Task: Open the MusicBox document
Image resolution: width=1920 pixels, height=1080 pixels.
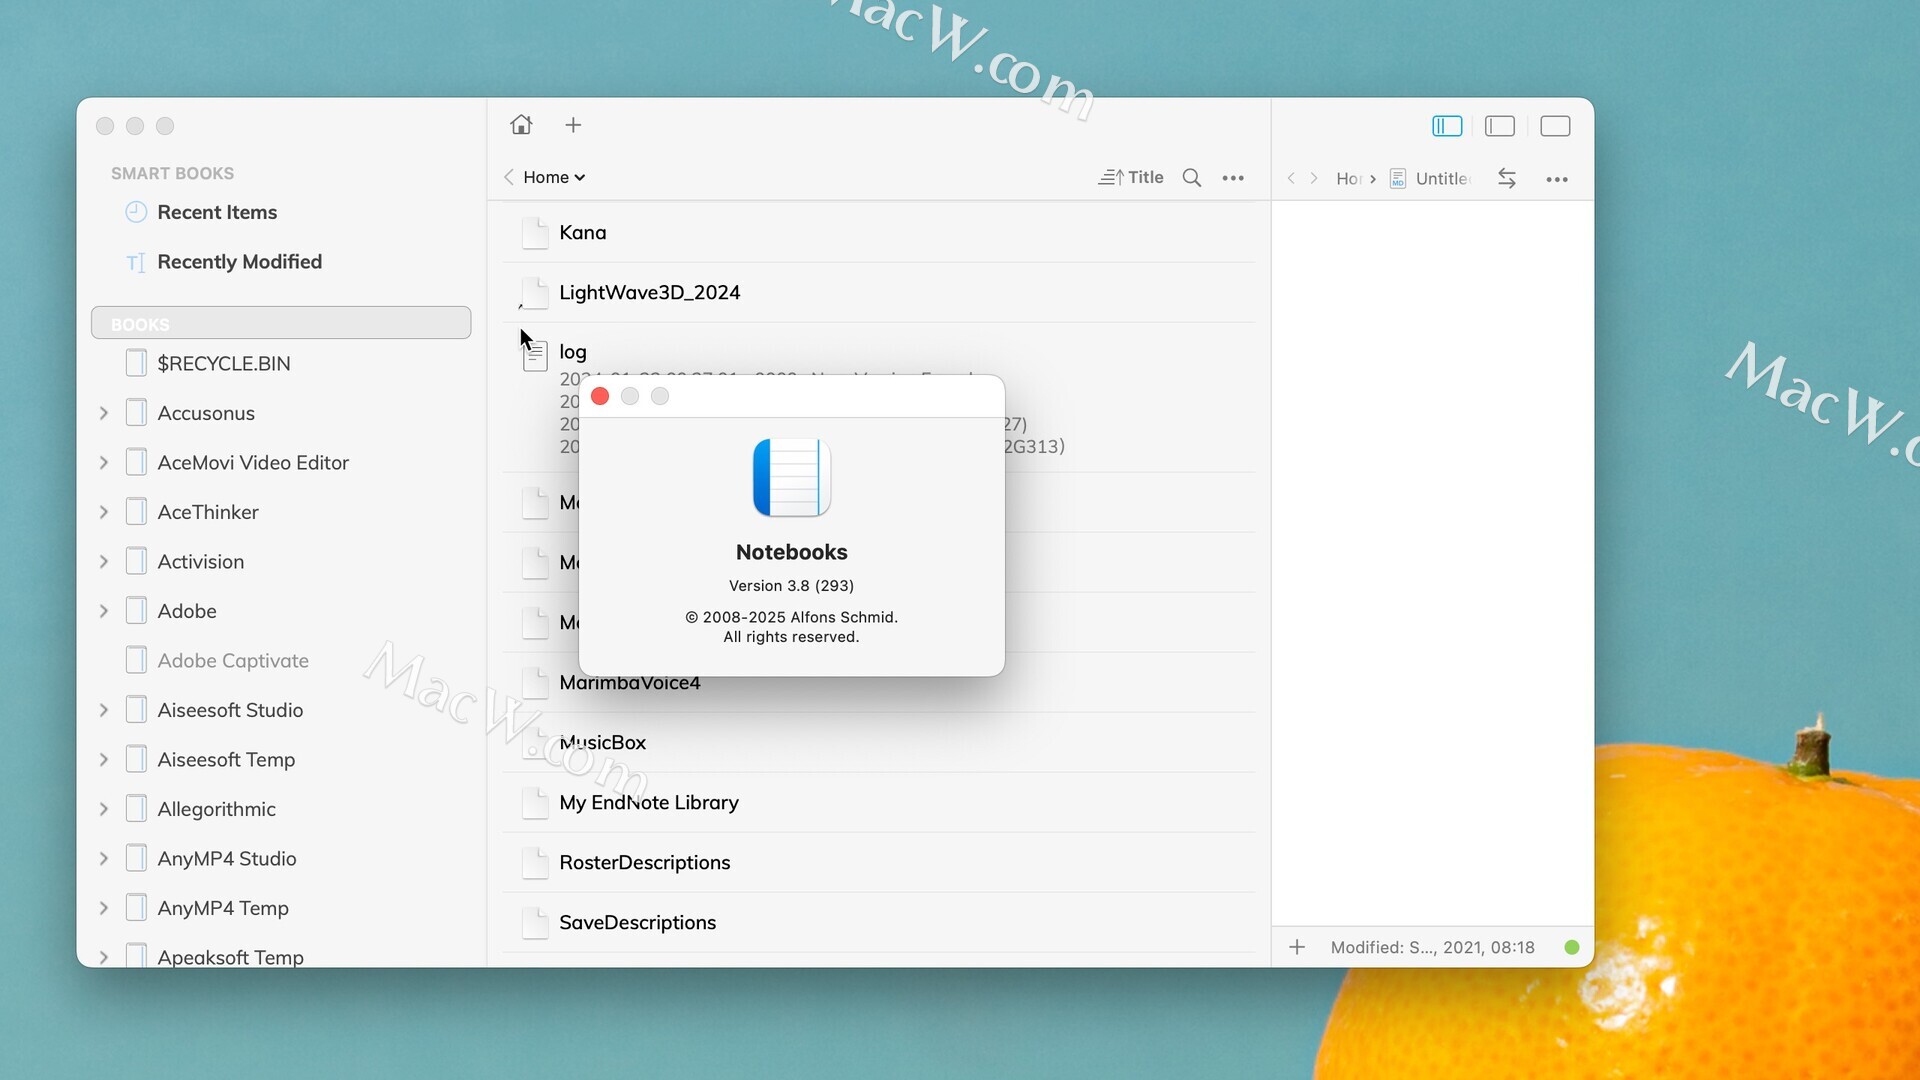Action: pos(879,742)
